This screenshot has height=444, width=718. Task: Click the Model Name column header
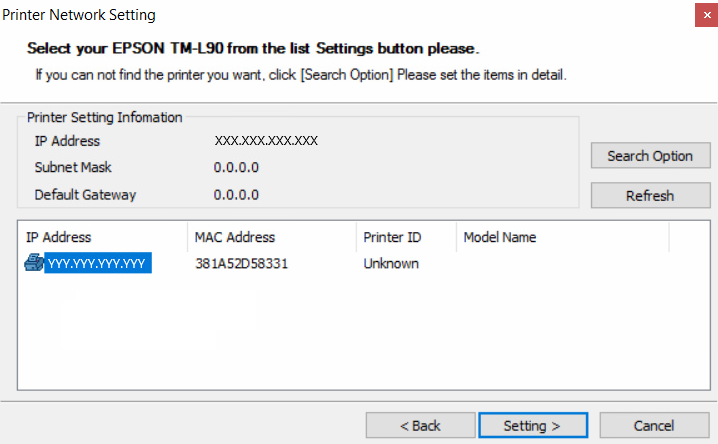pos(560,237)
